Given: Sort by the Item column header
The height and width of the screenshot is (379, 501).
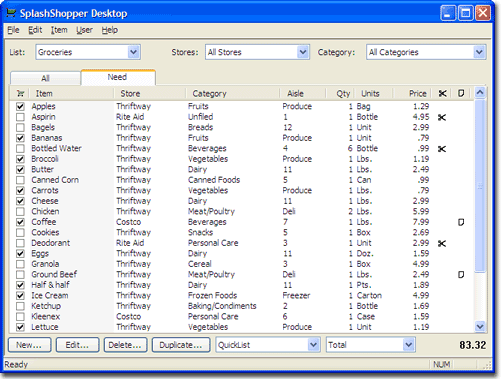Looking at the screenshot, I should tap(71, 94).
